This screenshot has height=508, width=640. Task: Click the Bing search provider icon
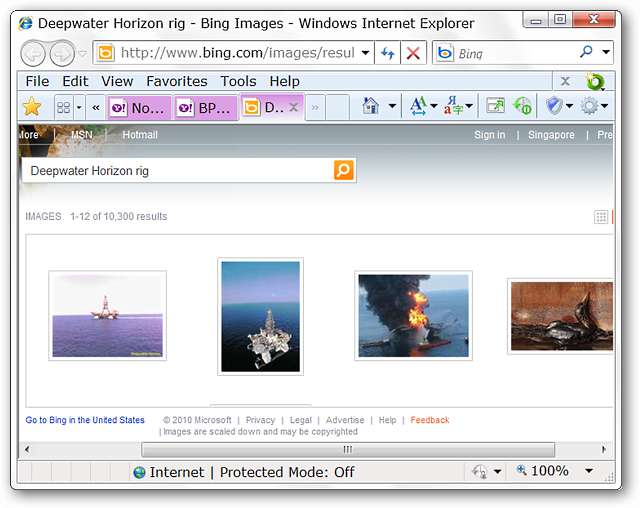[x=444, y=53]
